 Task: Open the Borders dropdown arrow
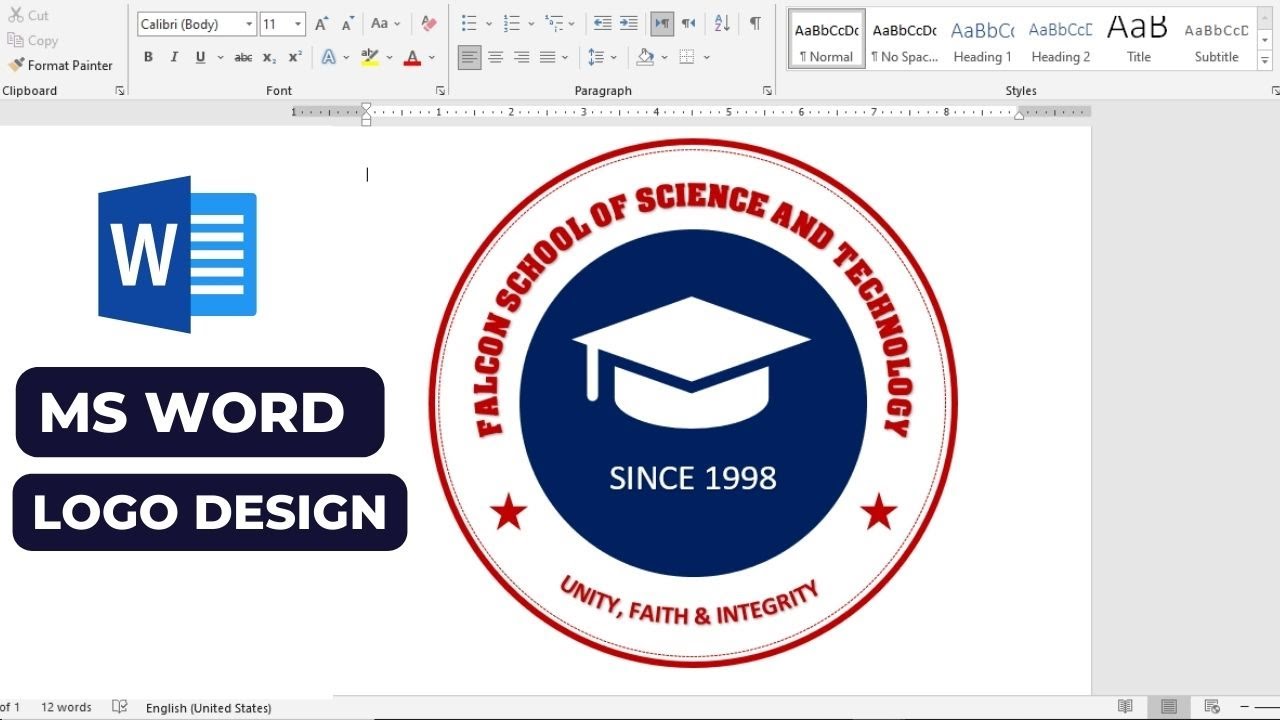click(707, 58)
